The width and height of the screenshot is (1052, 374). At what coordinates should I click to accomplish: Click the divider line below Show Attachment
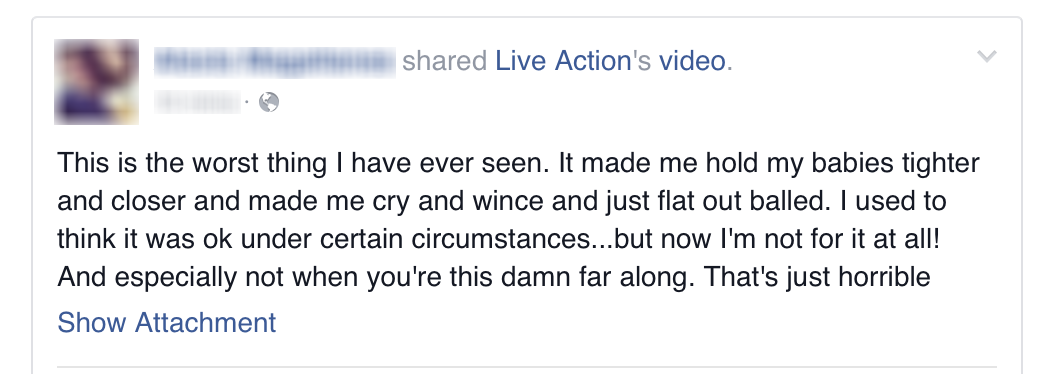point(526,367)
